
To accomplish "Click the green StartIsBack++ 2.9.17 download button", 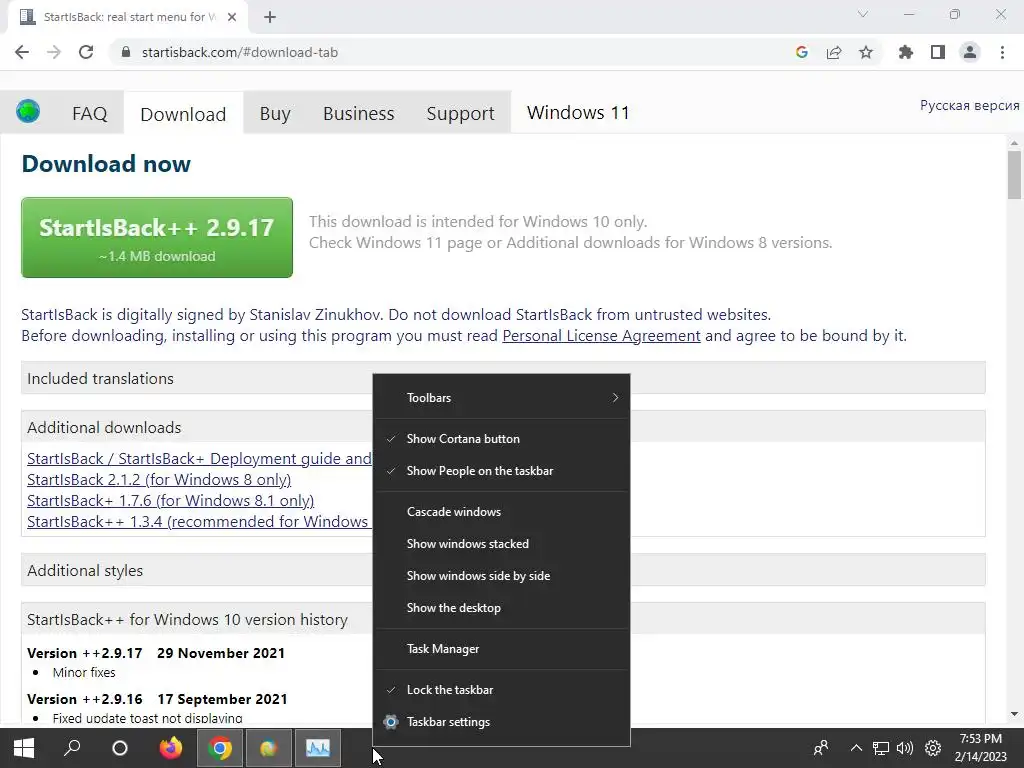I will tap(157, 238).
